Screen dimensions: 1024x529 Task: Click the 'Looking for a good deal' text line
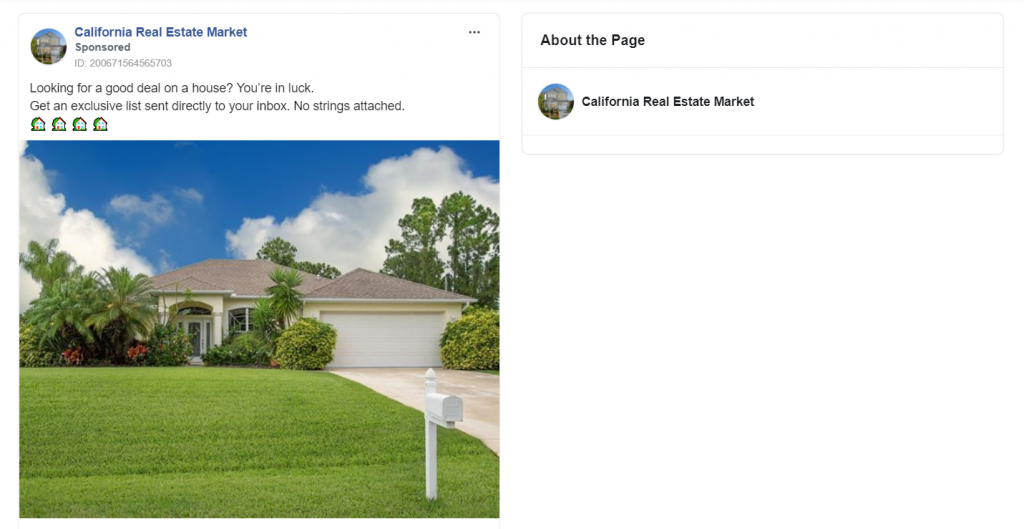(x=172, y=88)
